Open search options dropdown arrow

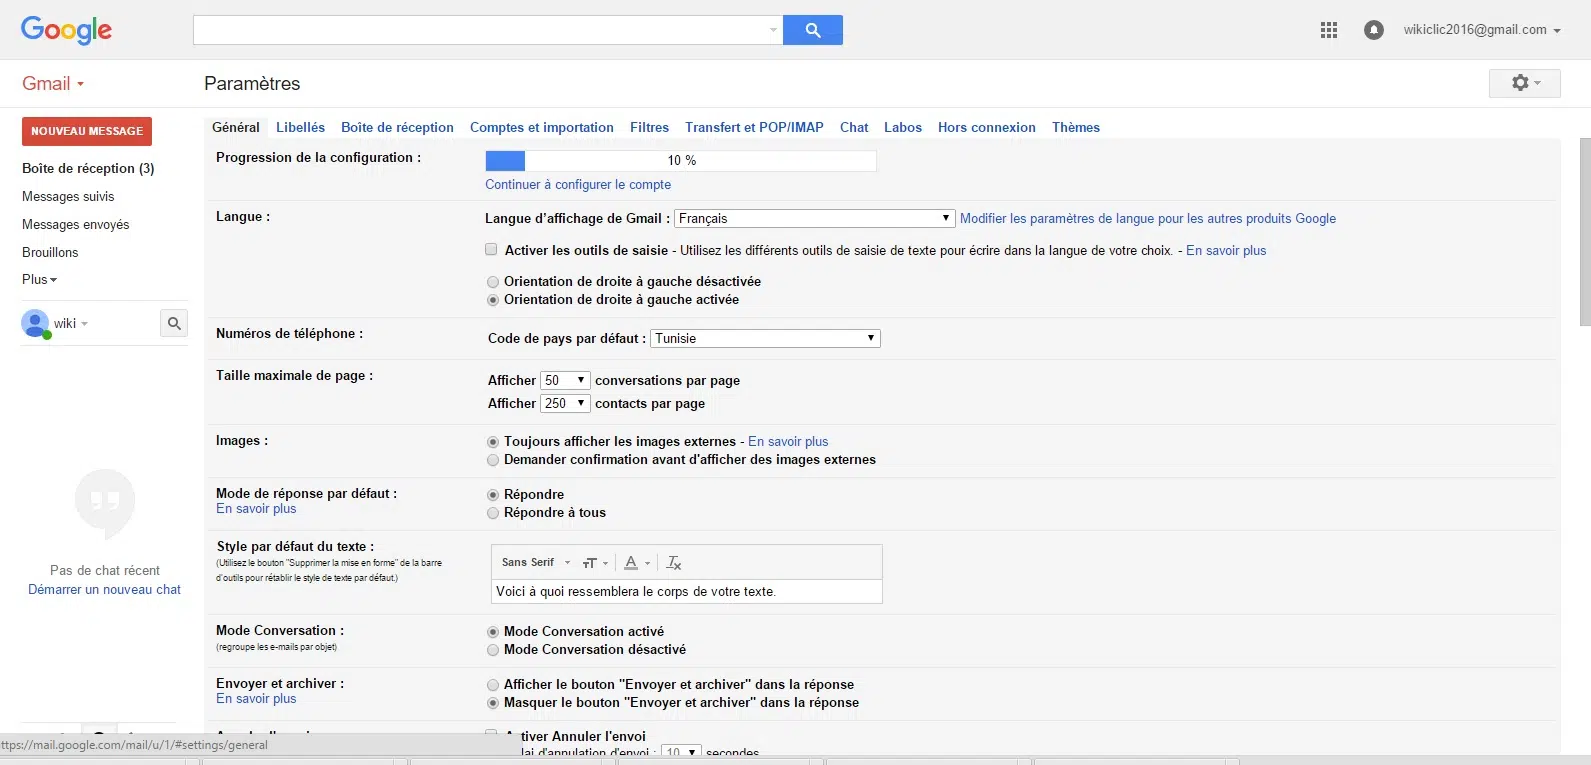pos(773,30)
